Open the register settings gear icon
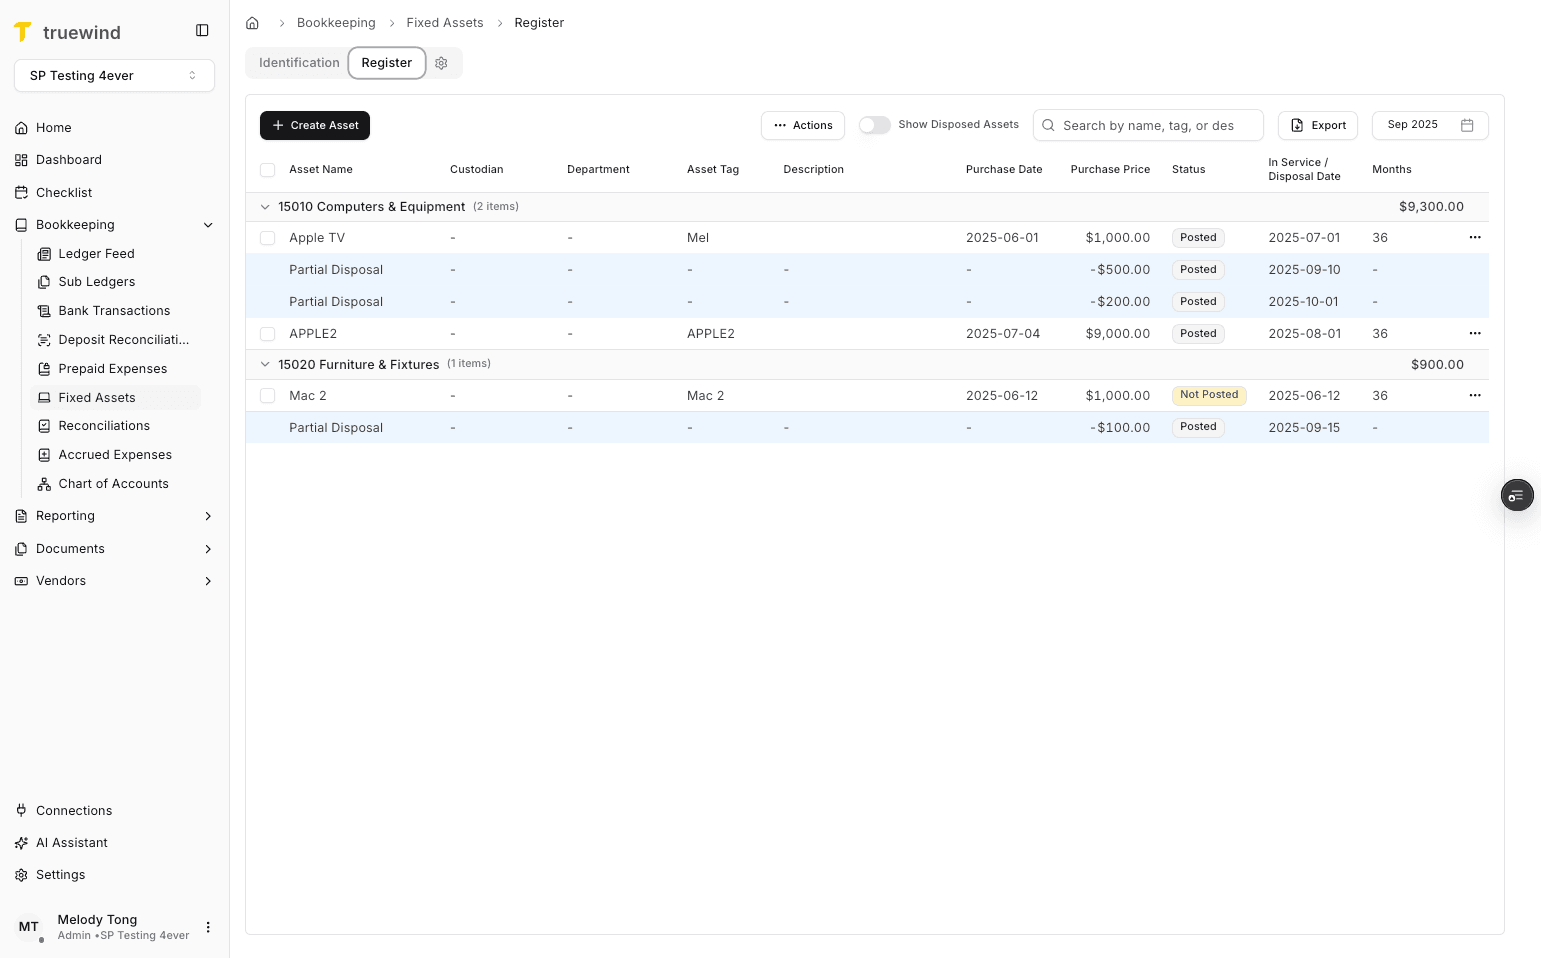1541x958 pixels. [x=441, y=63]
